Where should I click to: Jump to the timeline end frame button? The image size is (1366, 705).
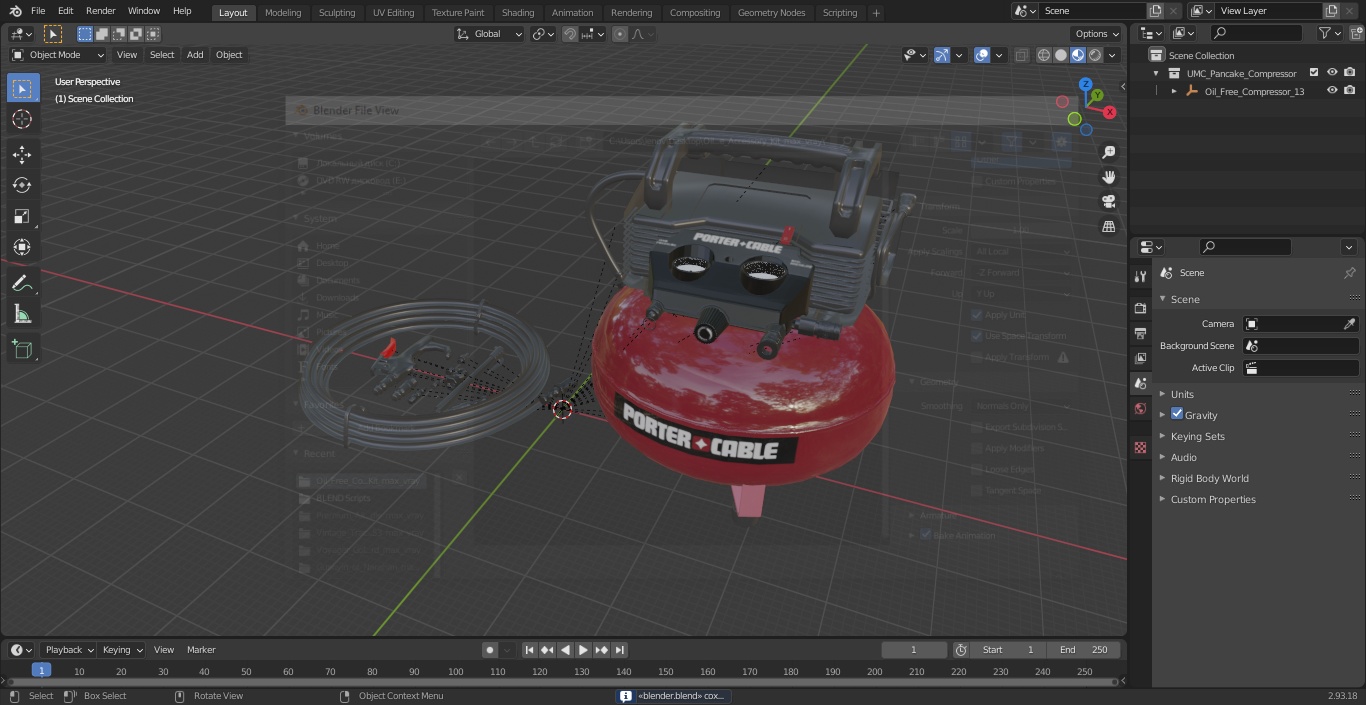(620, 650)
